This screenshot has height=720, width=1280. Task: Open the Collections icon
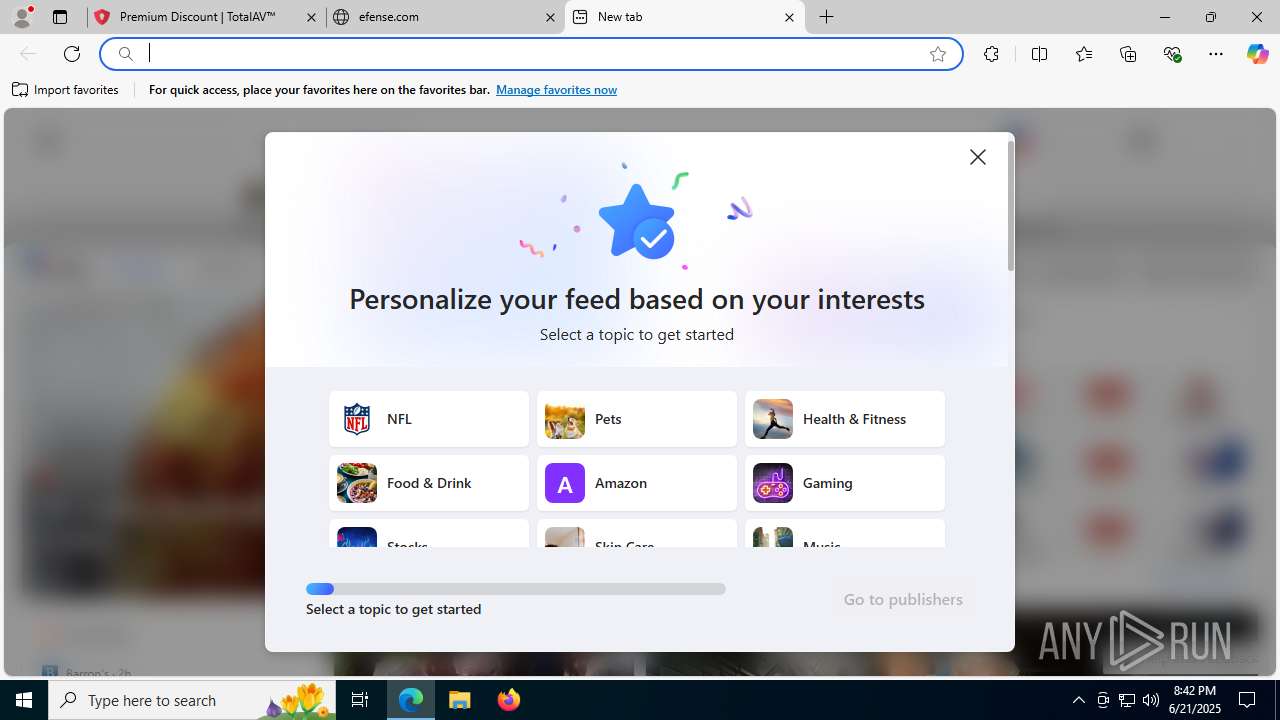(1128, 54)
